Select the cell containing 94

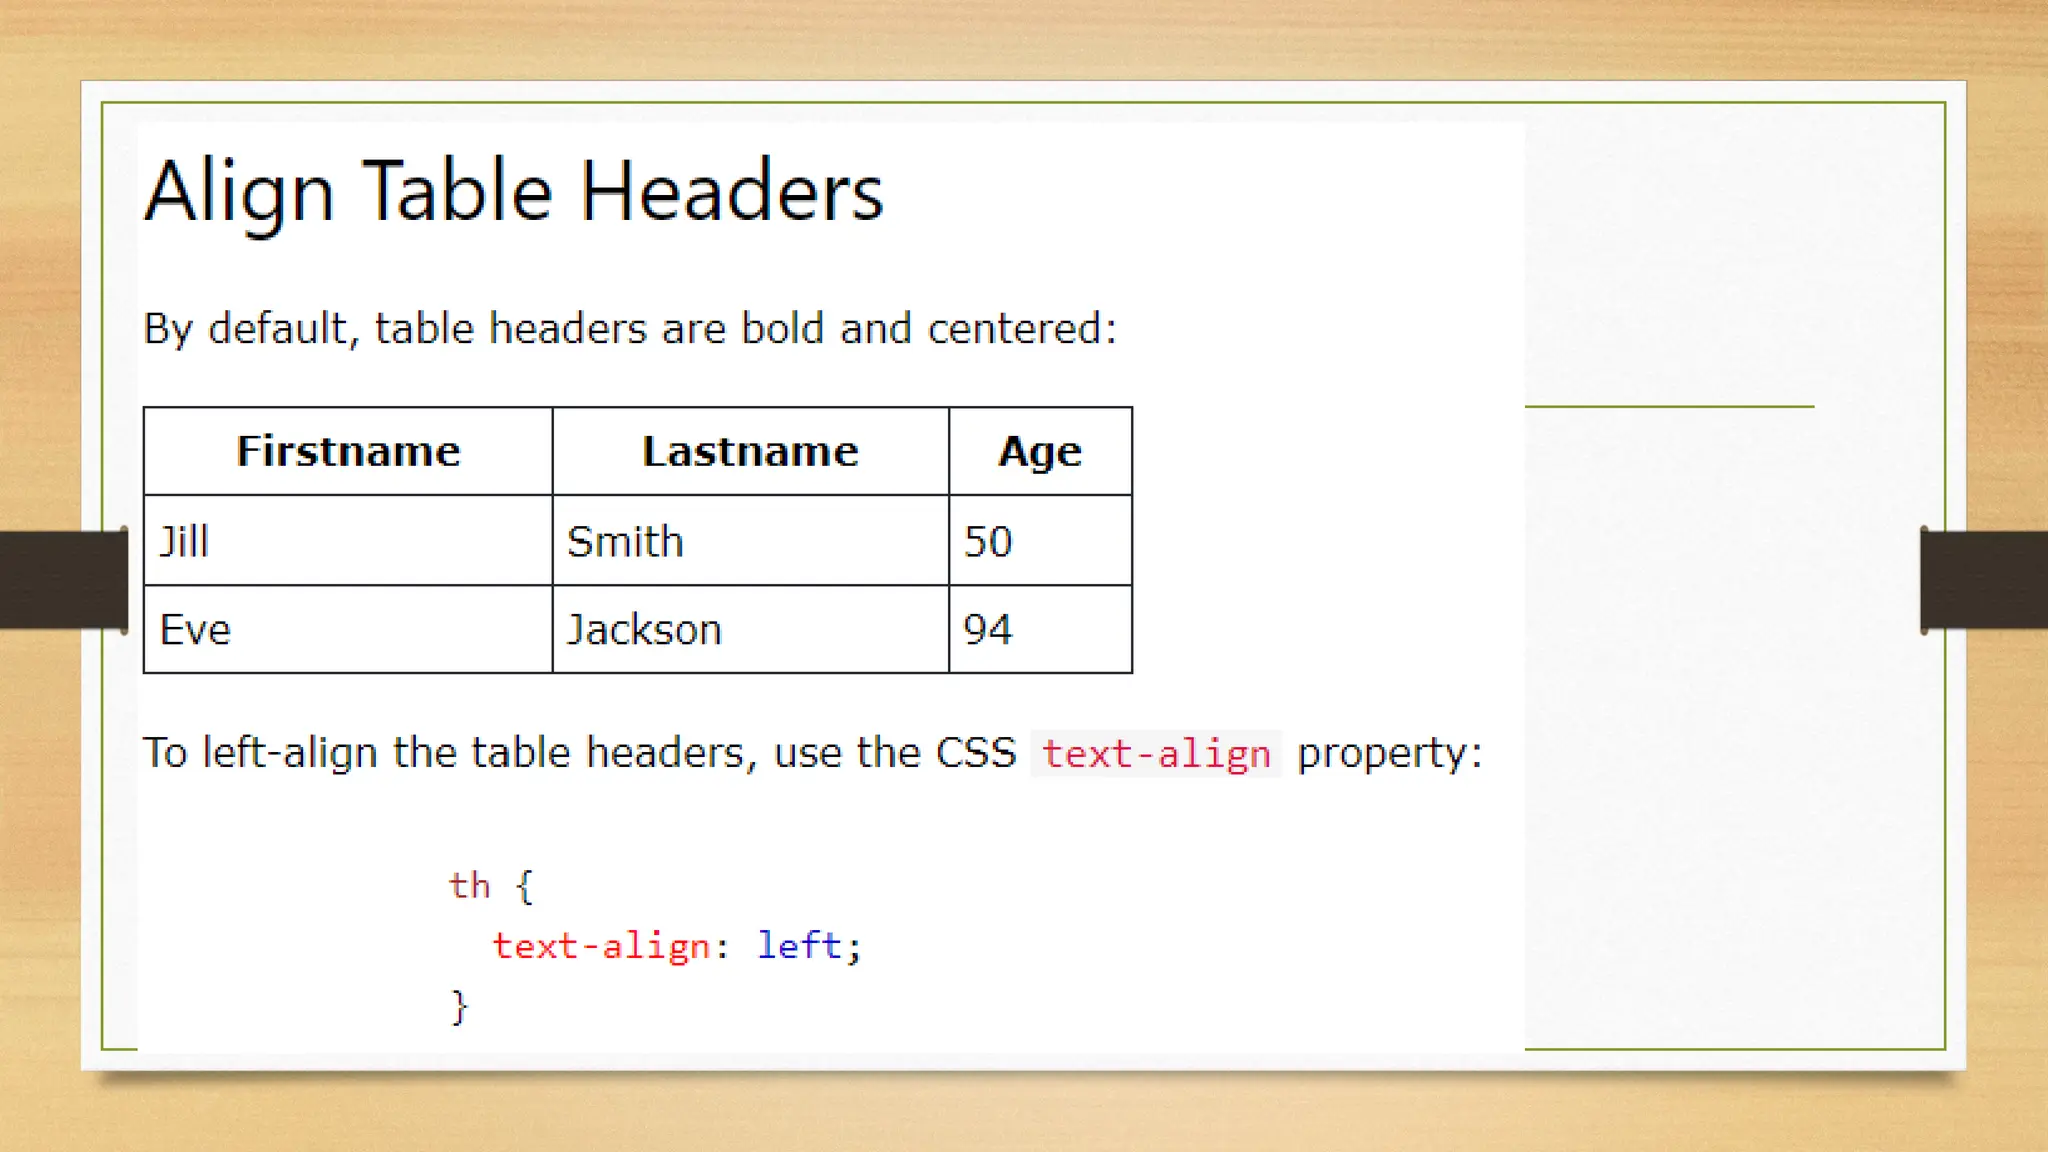point(988,630)
